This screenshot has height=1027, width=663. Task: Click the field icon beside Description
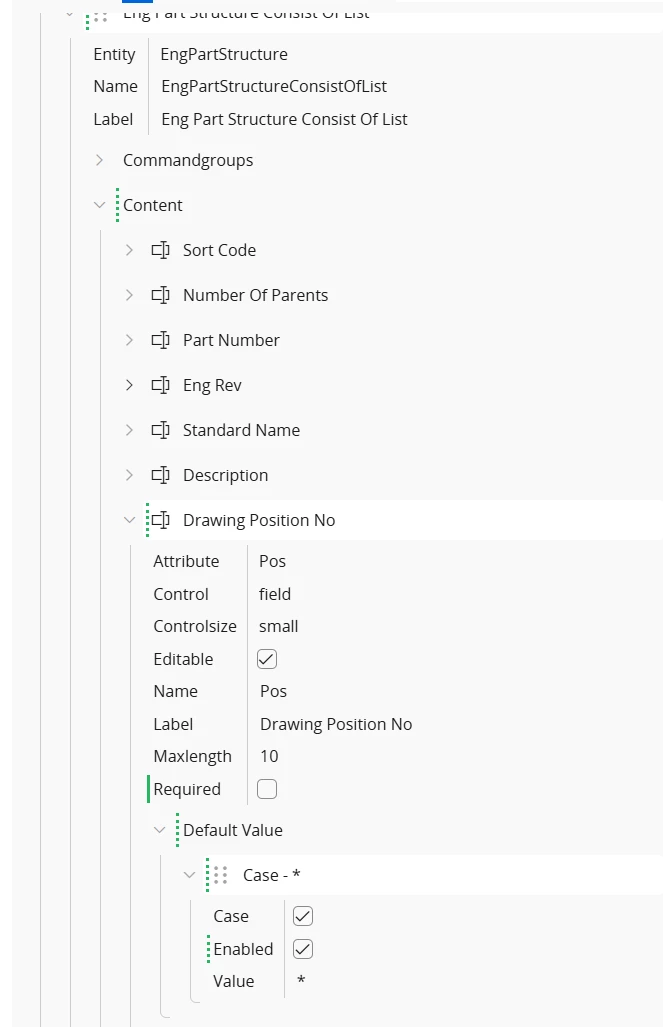click(x=161, y=475)
